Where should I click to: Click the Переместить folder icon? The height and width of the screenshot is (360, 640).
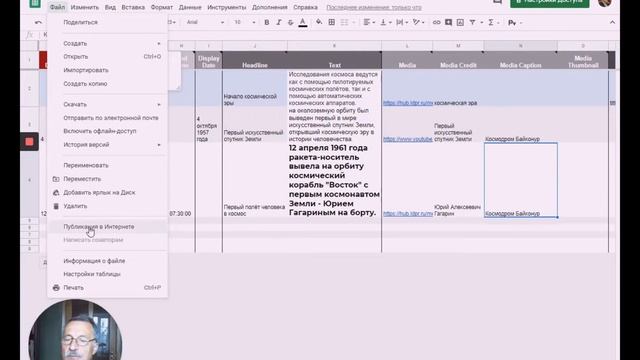56,179
